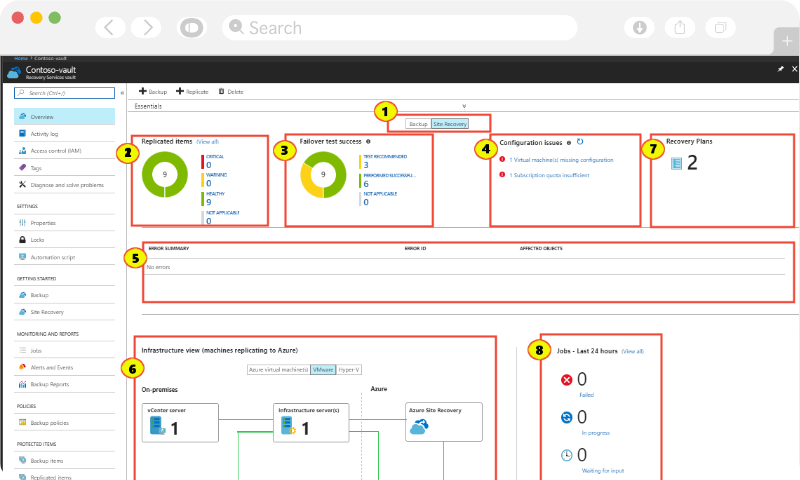Switch dashboard toggle to Backup
This screenshot has width=800, height=480.
pos(418,124)
